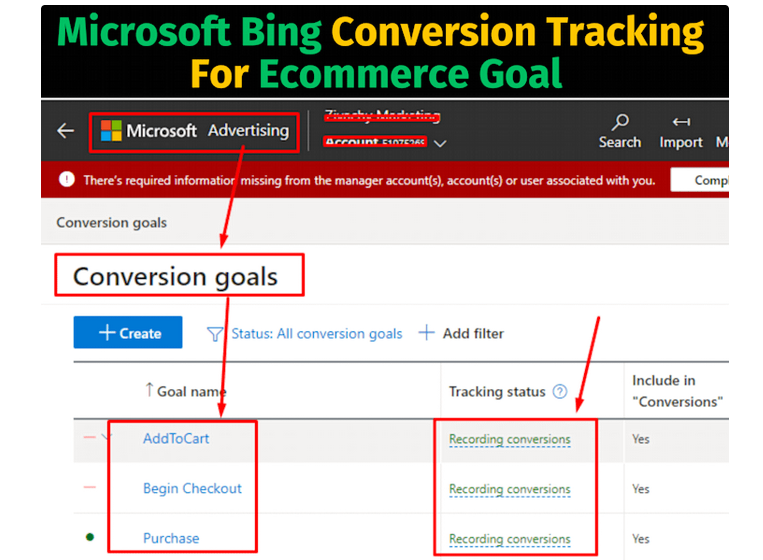Click the plus icon beside Add filter

(x=426, y=333)
